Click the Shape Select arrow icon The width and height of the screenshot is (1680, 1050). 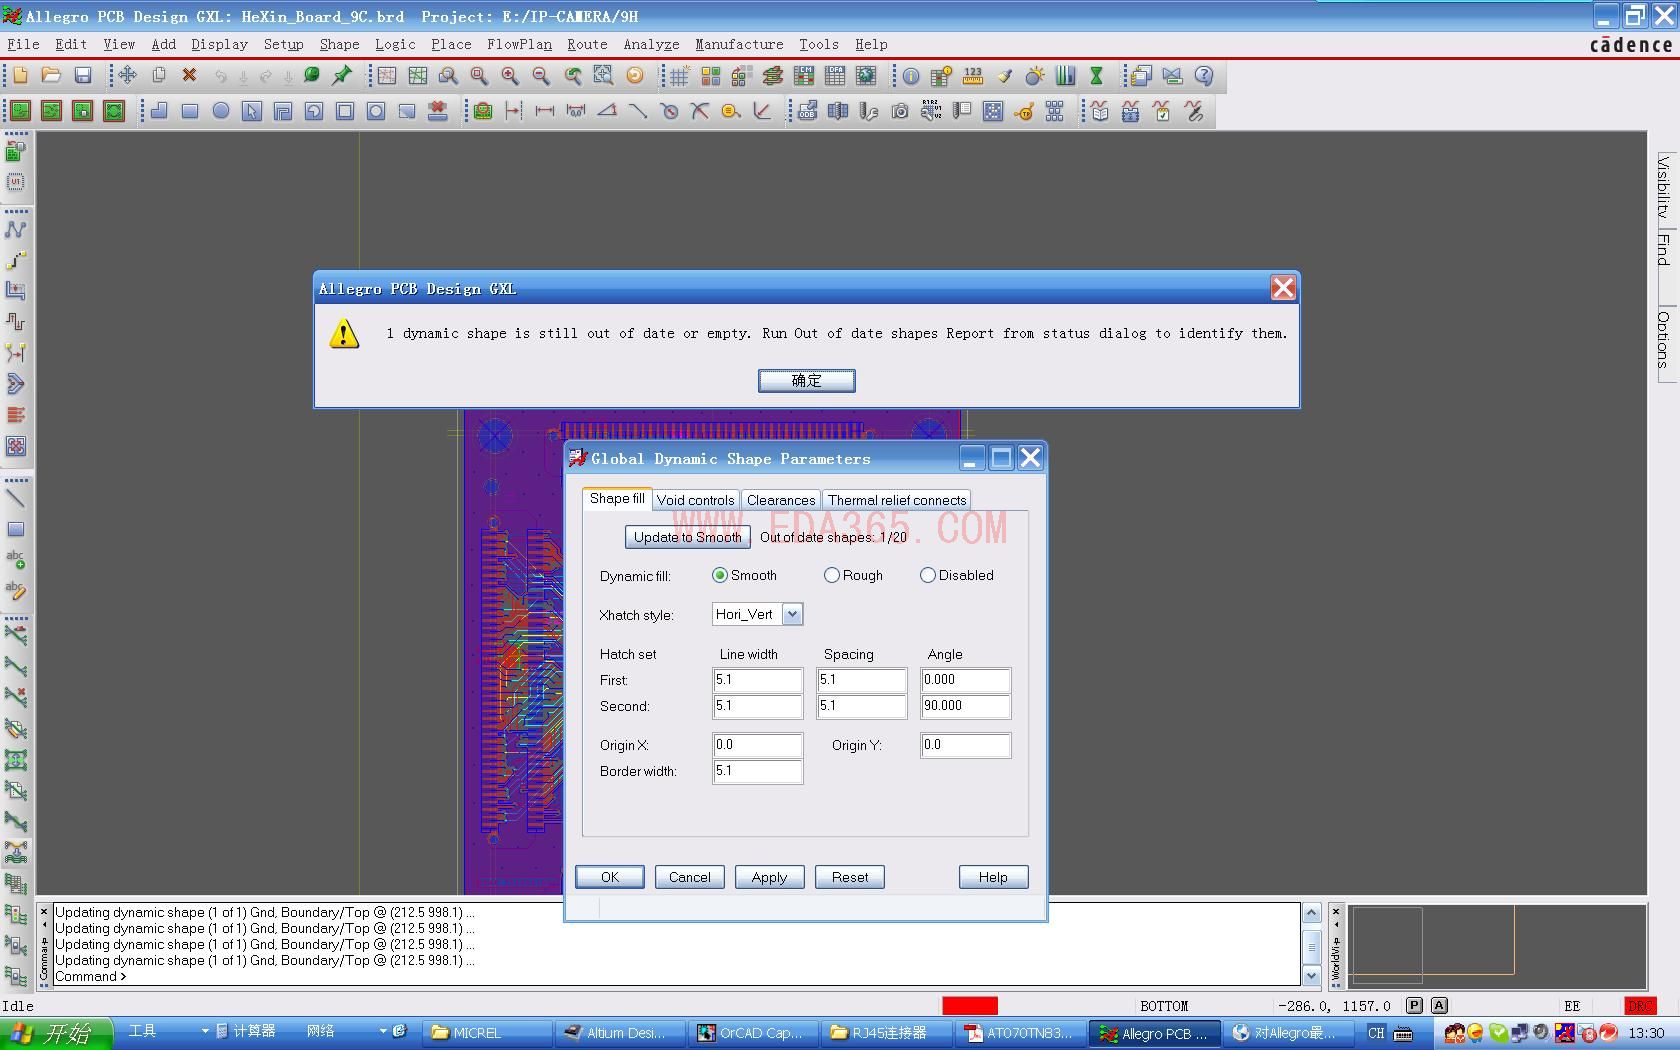(252, 111)
